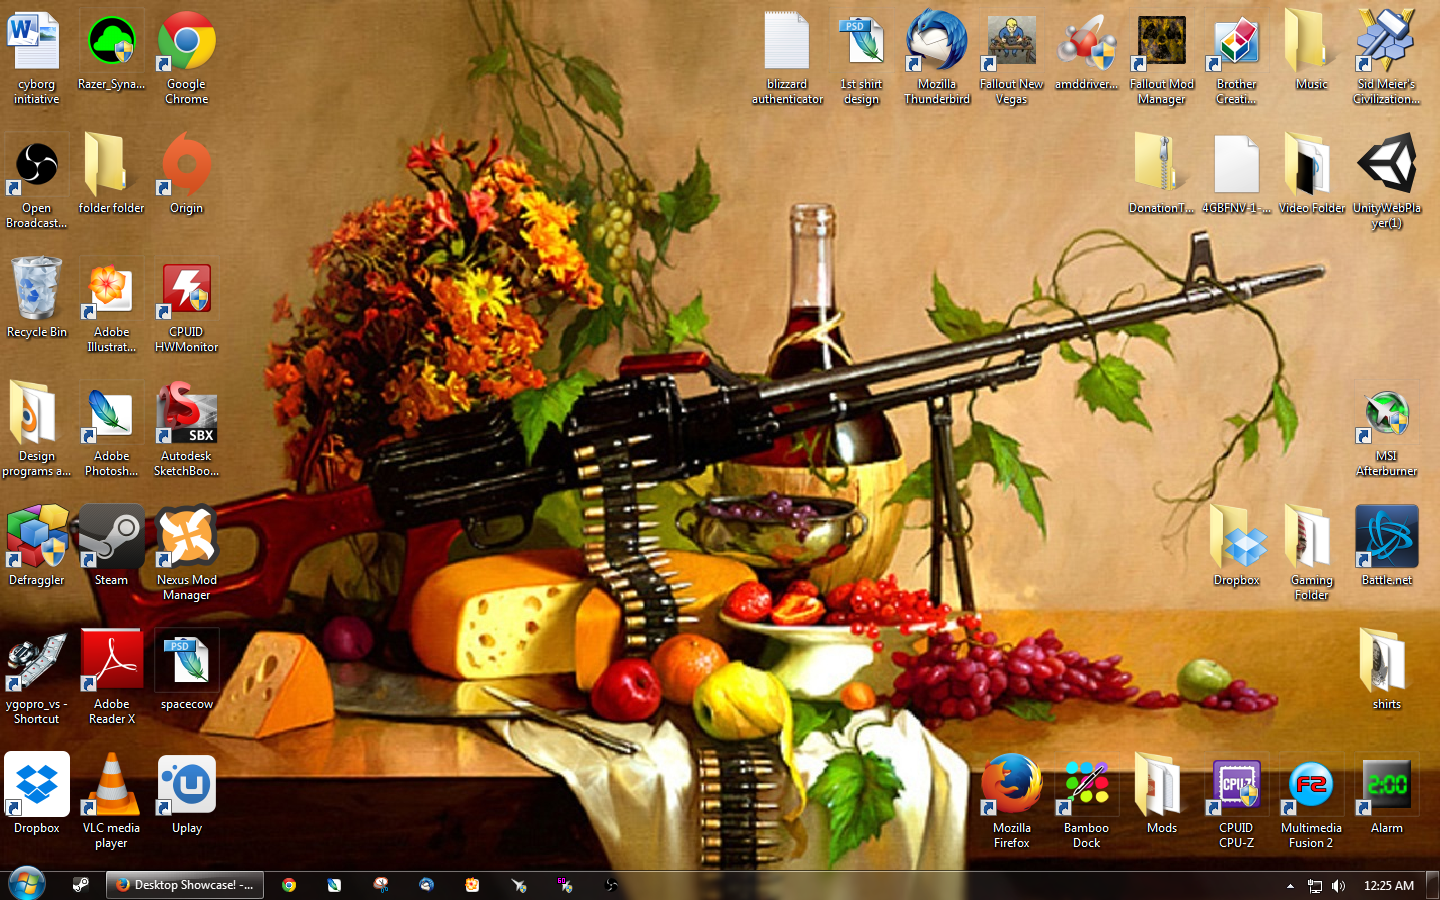This screenshot has width=1440, height=900.
Task: Select the CPUID CPU-Z shortcut
Action: coord(1237,802)
